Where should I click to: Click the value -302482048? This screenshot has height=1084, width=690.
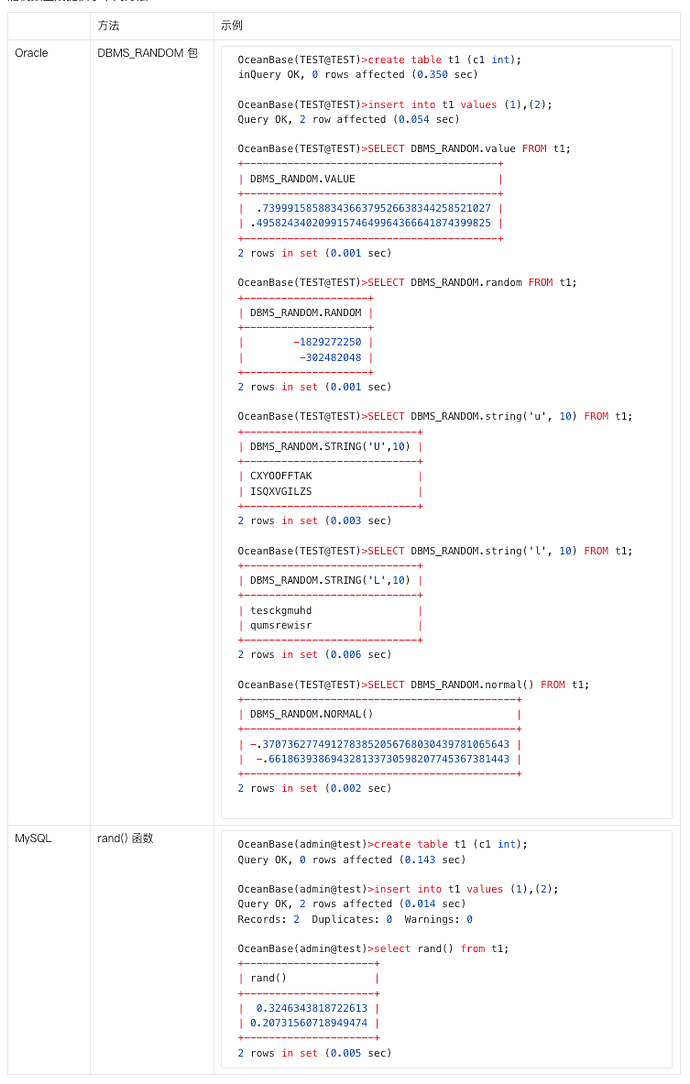coord(330,358)
